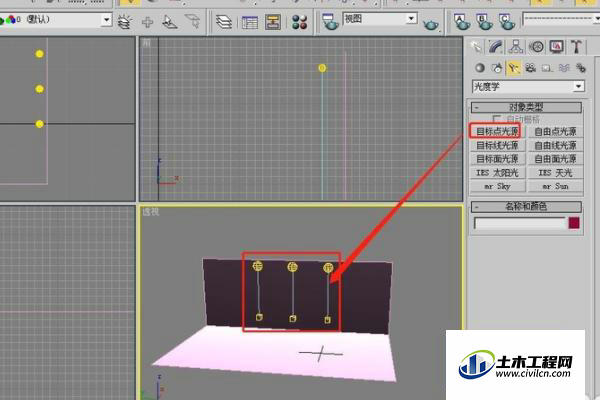Click the 自由点光源 button

555,132
